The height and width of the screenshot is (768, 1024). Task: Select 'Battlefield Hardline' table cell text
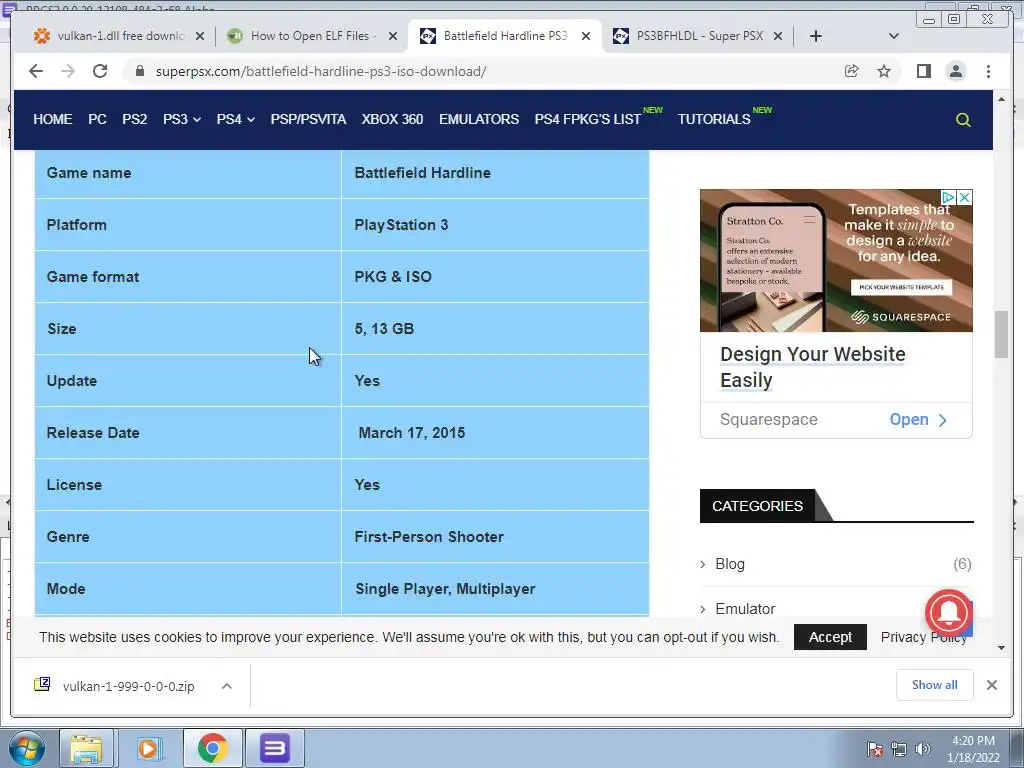423,173
